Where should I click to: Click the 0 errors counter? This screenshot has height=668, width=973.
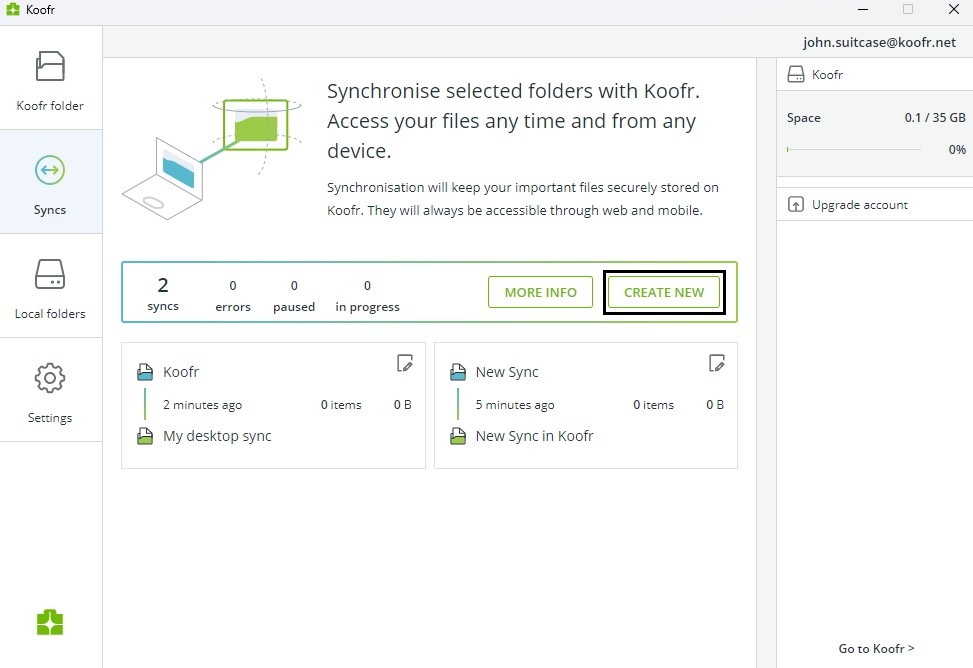[233, 296]
